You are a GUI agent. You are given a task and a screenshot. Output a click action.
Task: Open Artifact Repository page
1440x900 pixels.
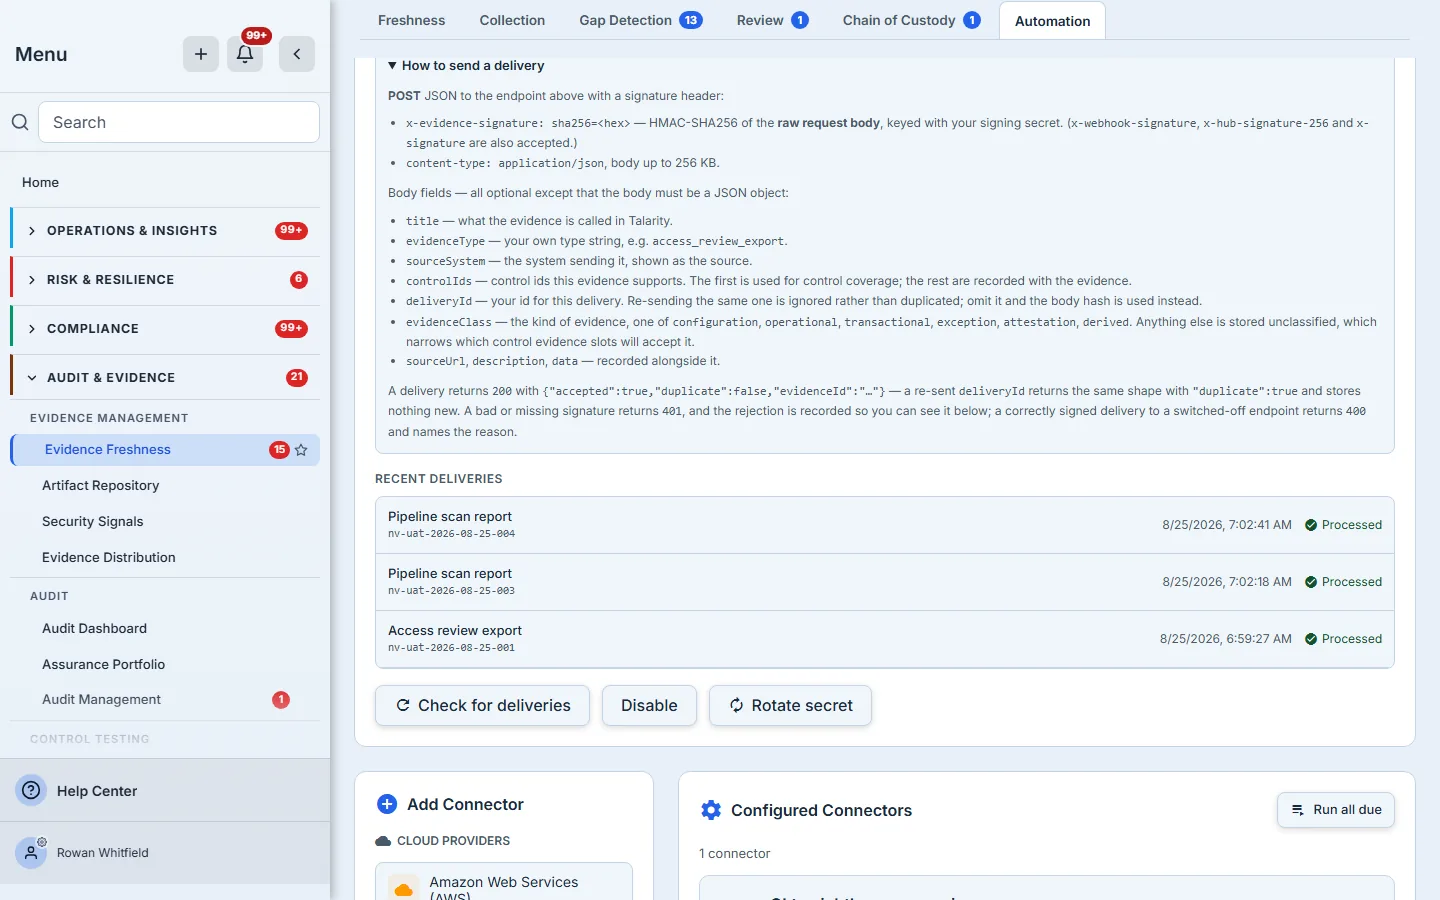(165, 486)
